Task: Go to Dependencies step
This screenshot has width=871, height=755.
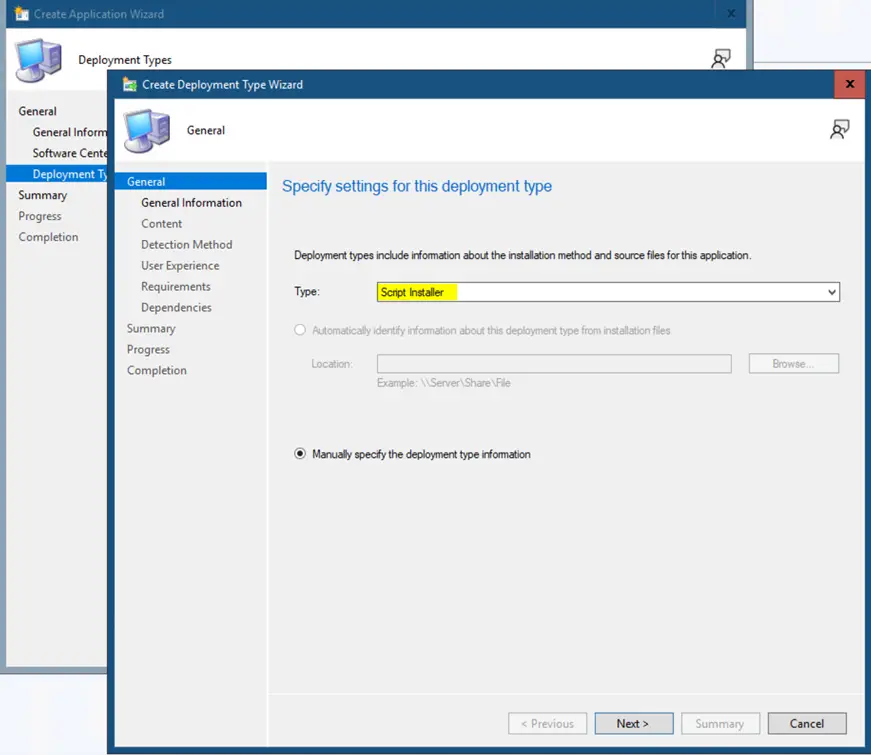Action: (176, 307)
